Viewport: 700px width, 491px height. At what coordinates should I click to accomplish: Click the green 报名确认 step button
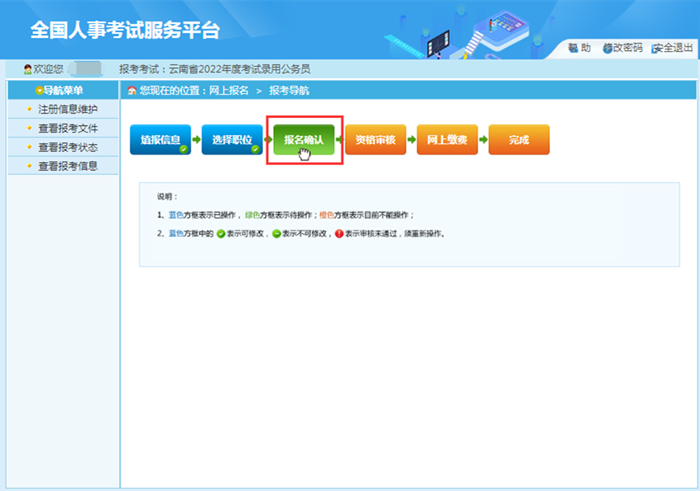[x=304, y=140]
